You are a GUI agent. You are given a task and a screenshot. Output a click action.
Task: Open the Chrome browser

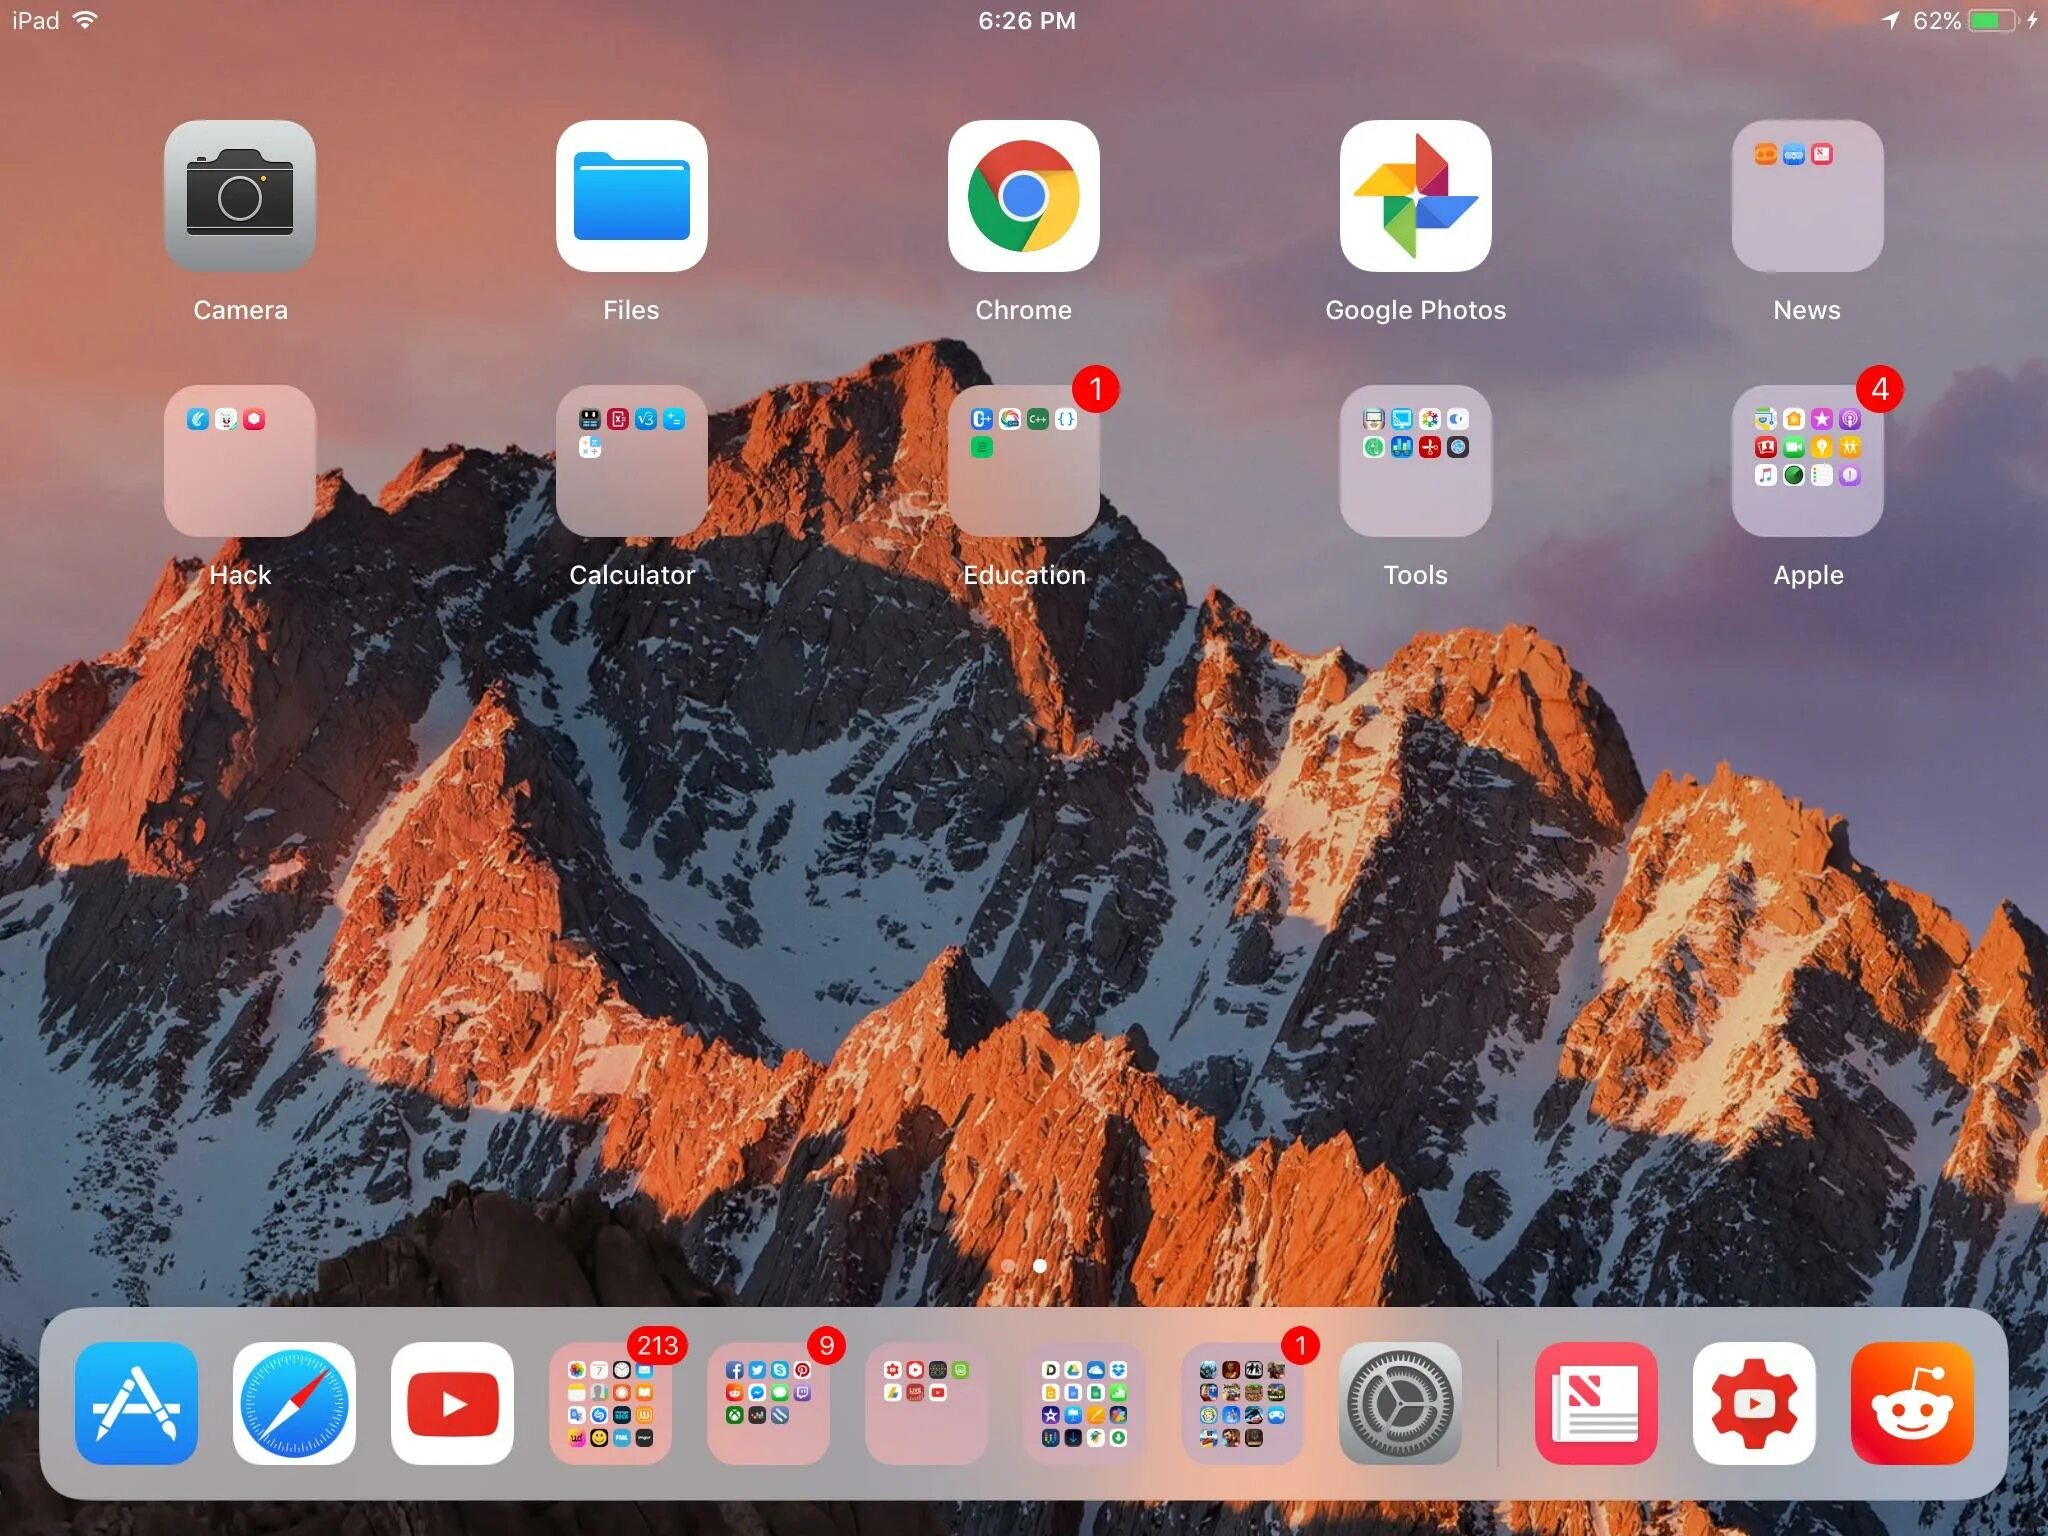tap(1023, 197)
